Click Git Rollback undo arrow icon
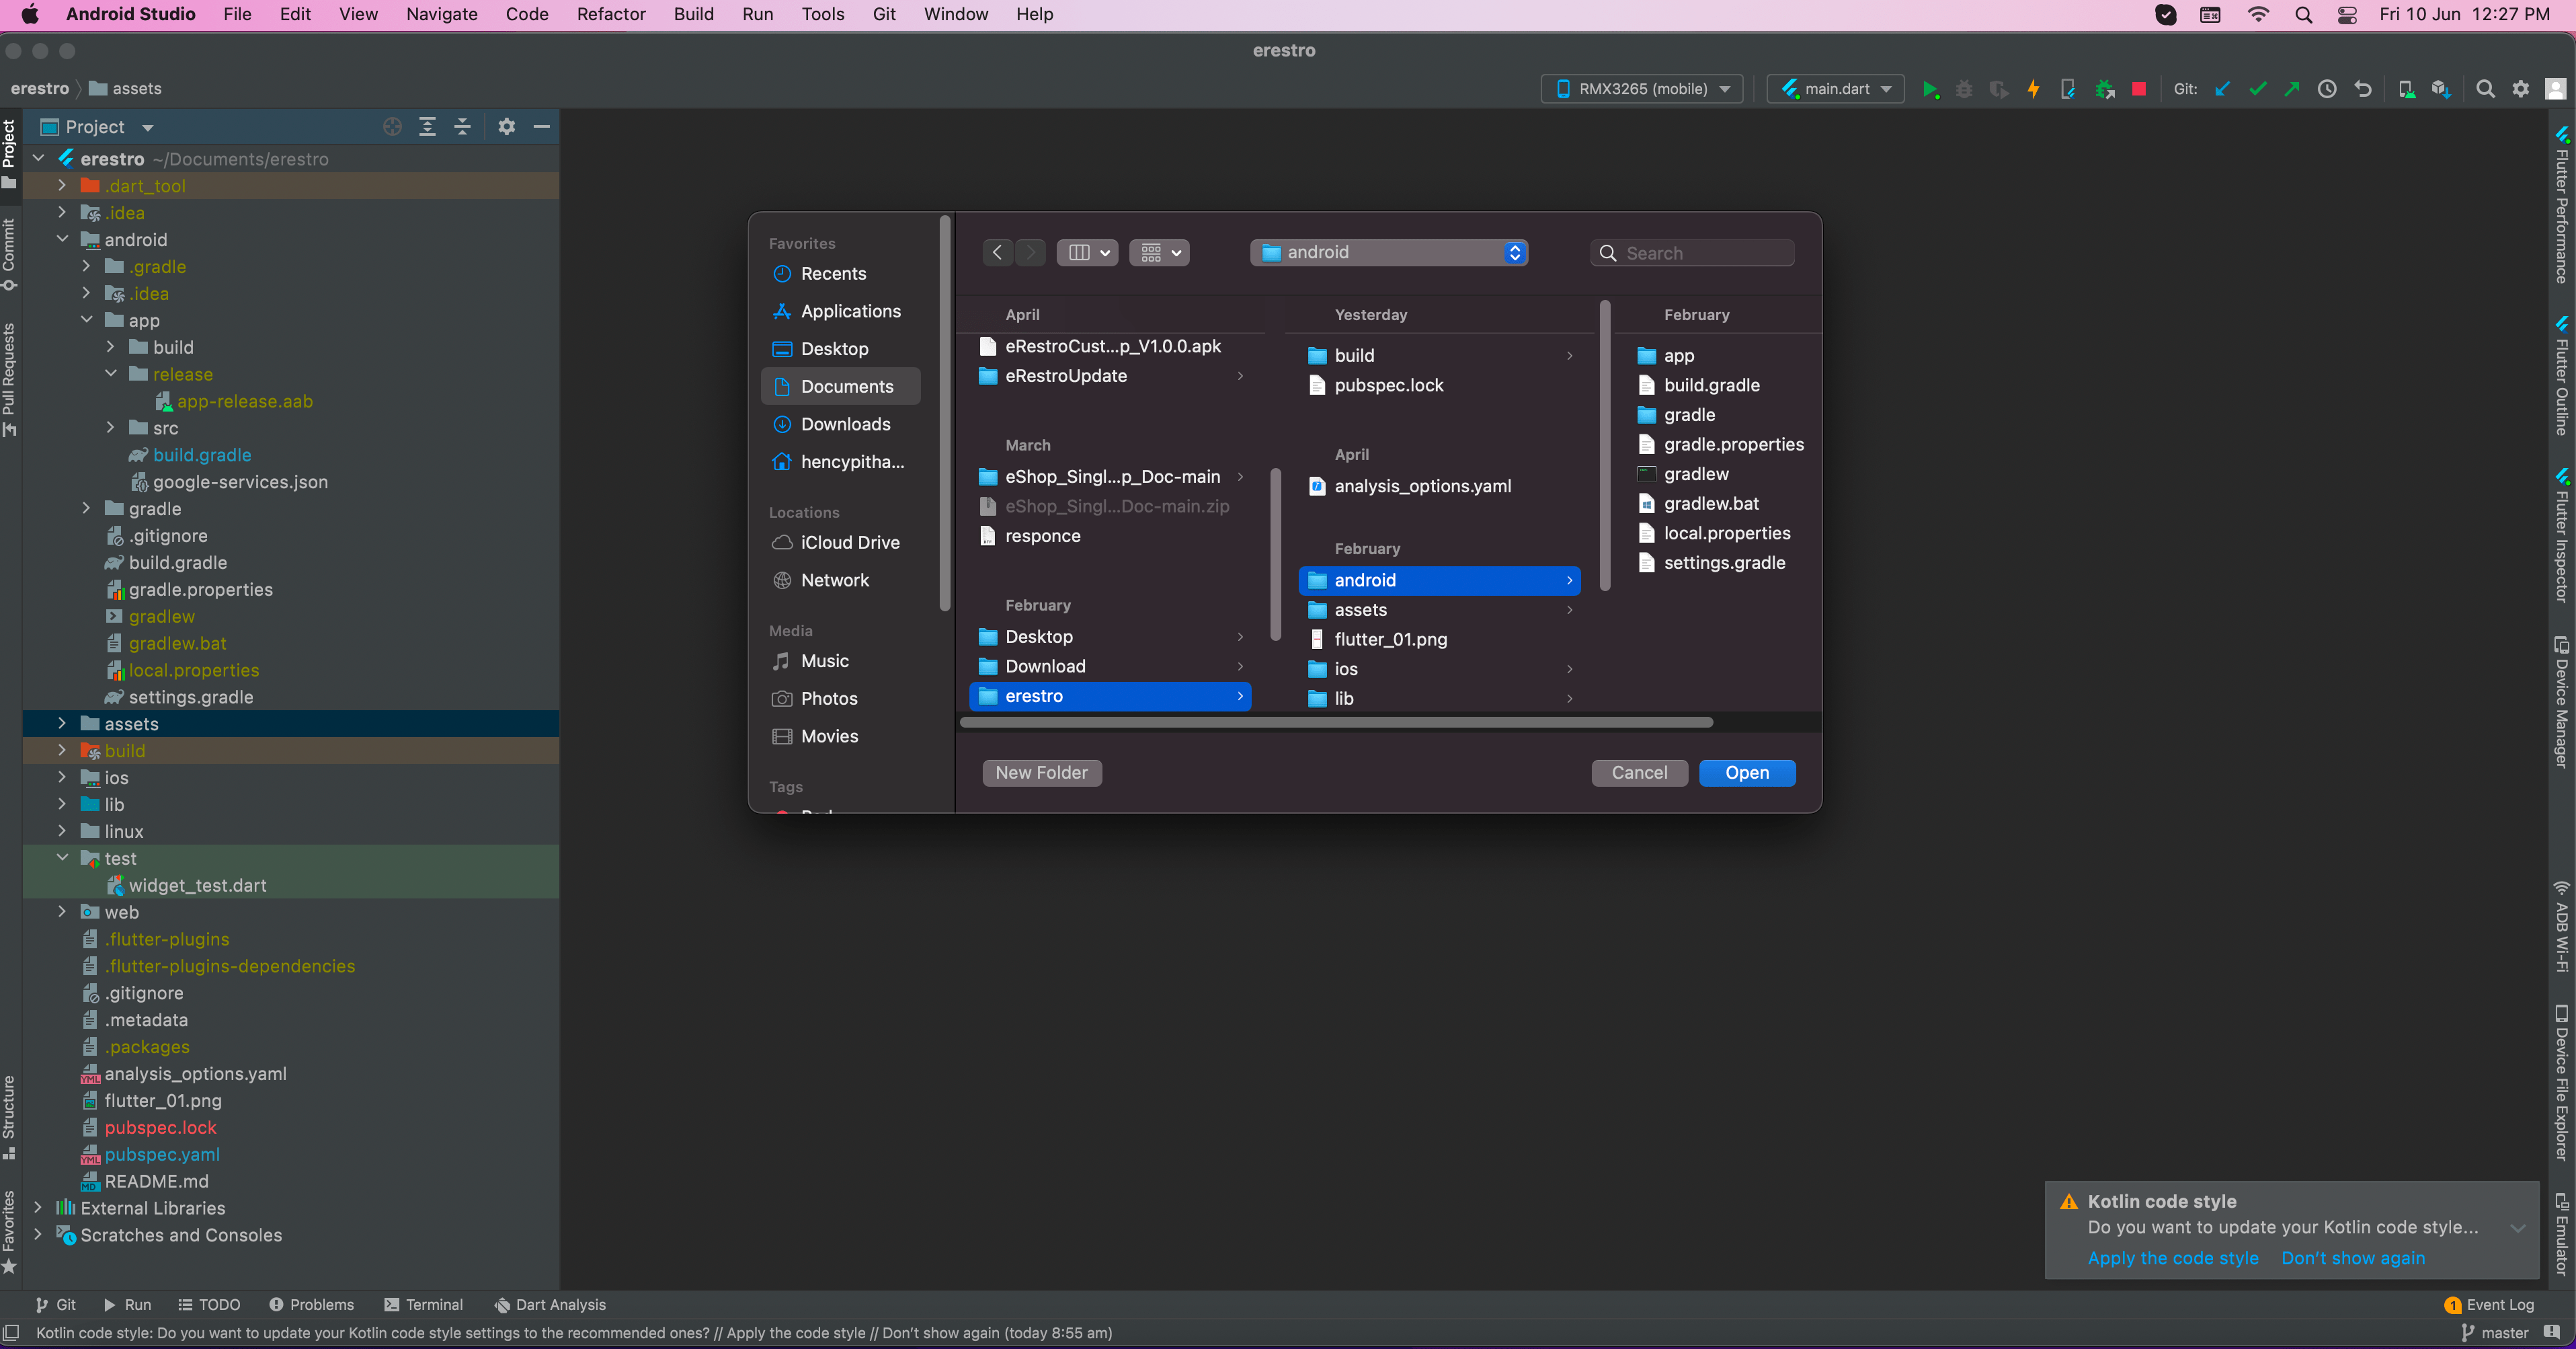Viewport: 2576px width, 1349px height. (x=2363, y=89)
